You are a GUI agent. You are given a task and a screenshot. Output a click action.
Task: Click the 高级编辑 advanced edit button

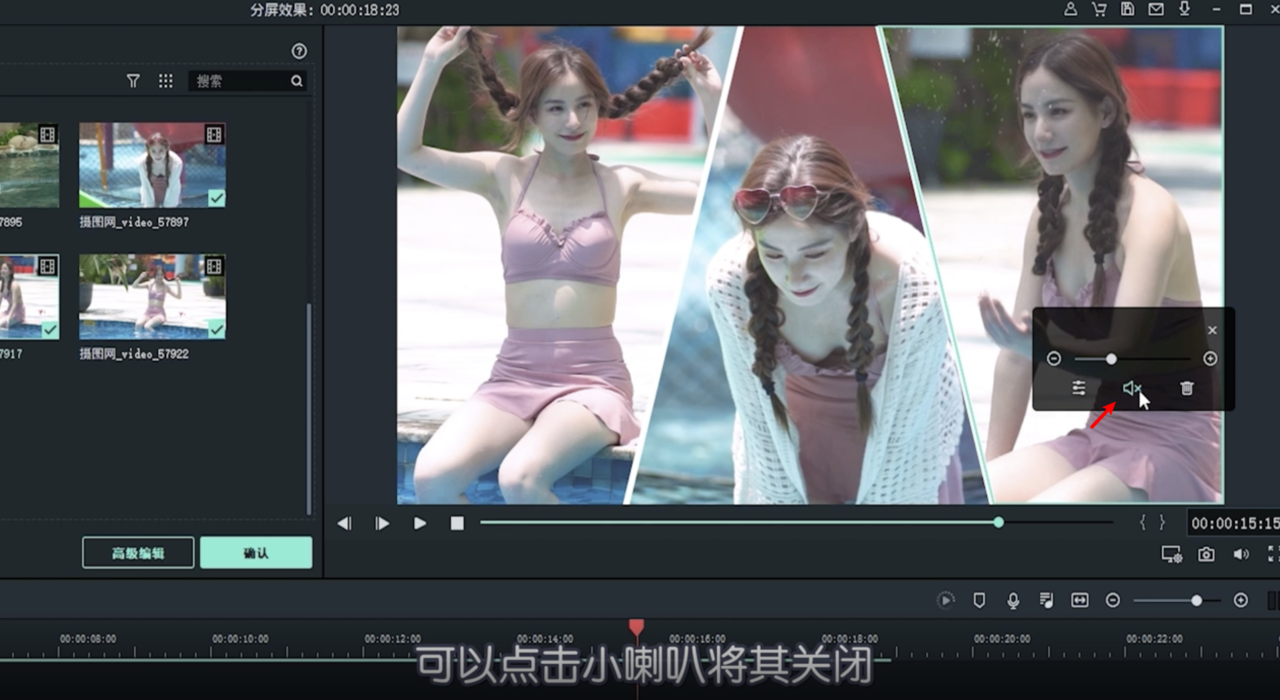pos(138,553)
